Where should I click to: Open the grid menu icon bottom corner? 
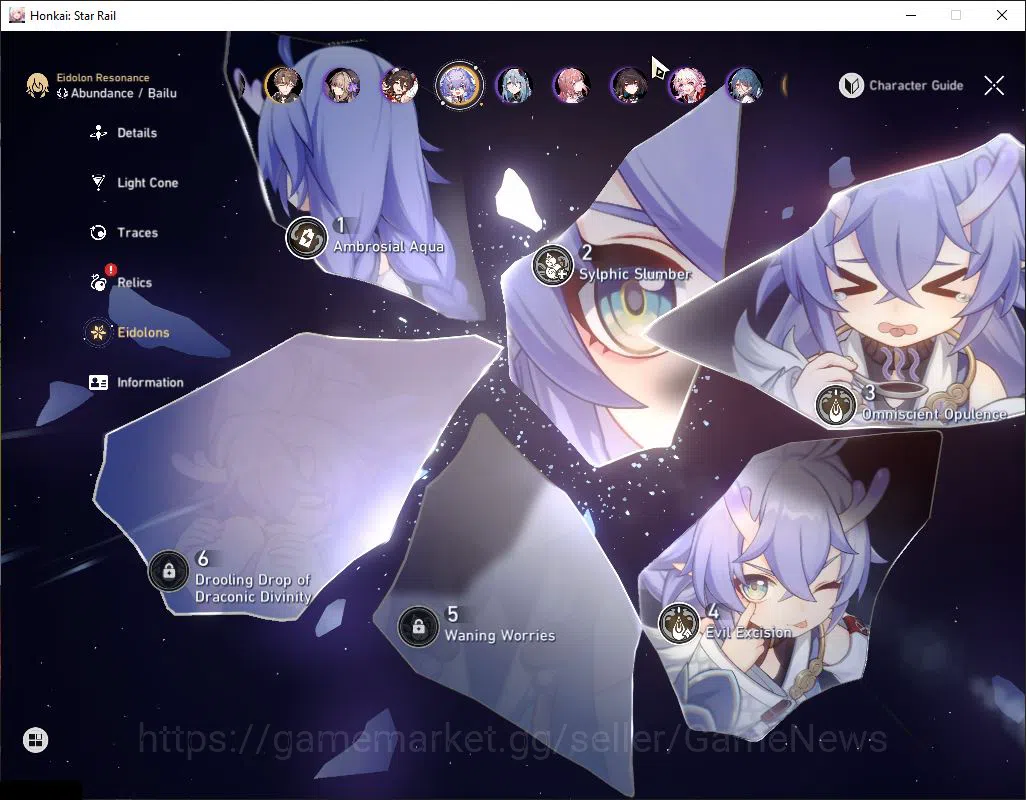(x=35, y=740)
